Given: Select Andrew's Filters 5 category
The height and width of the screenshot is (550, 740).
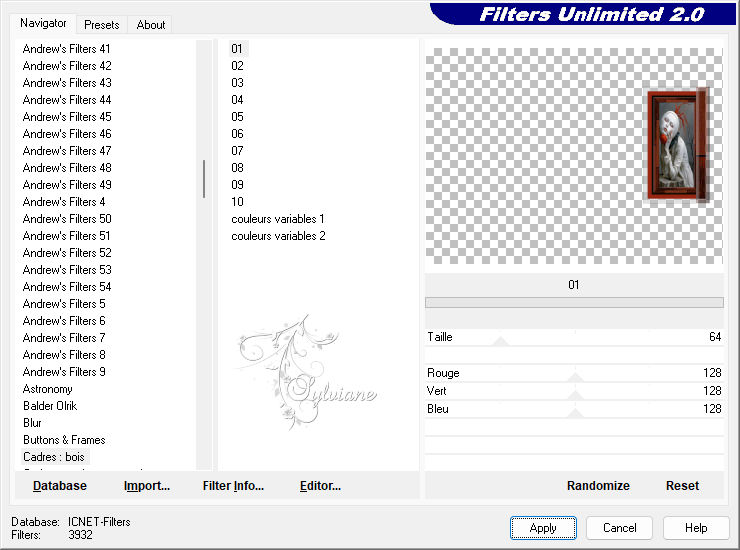Looking at the screenshot, I should click(64, 304).
